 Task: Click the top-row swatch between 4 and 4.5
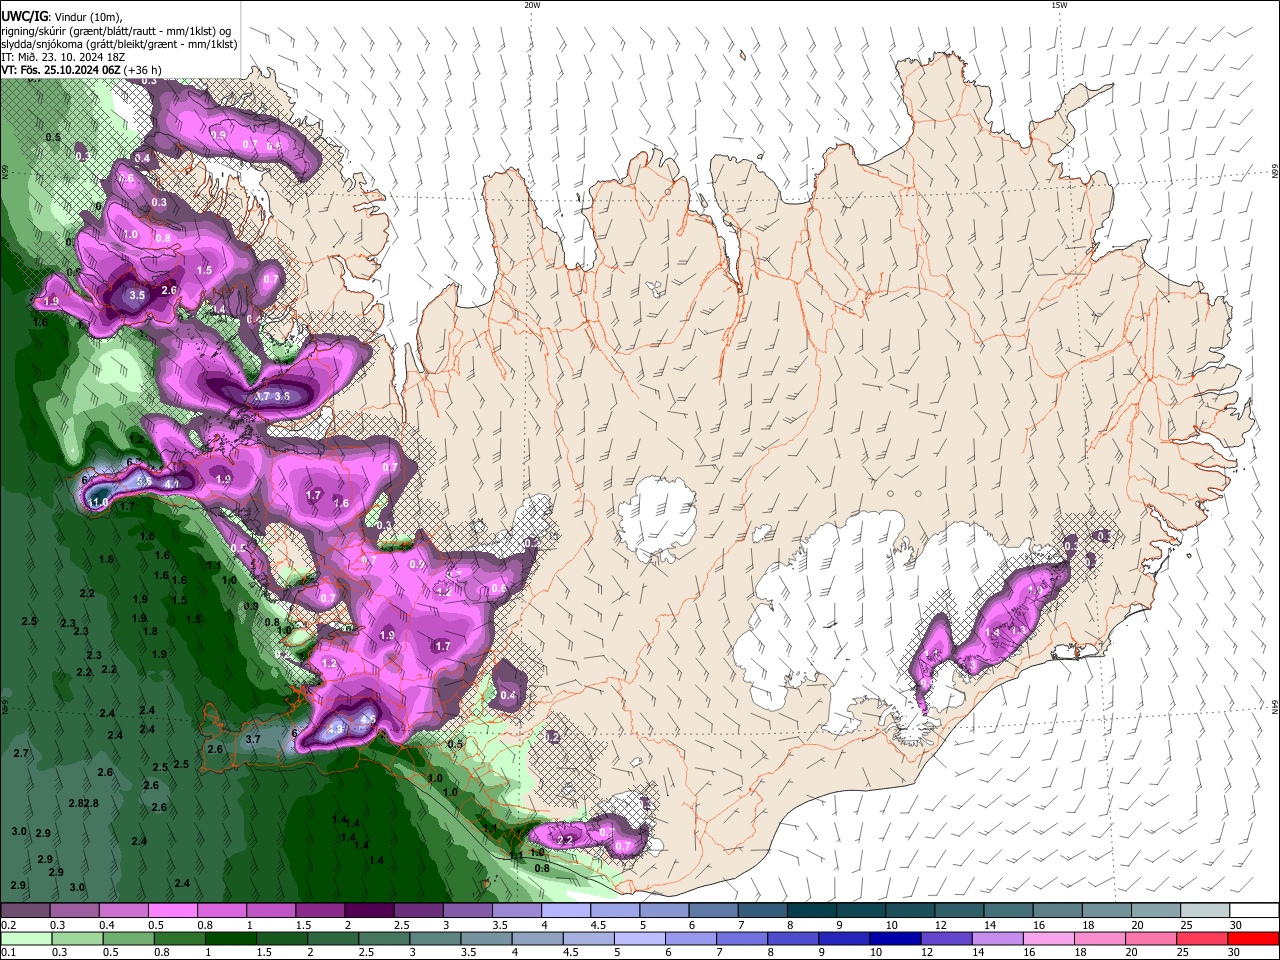click(566, 911)
